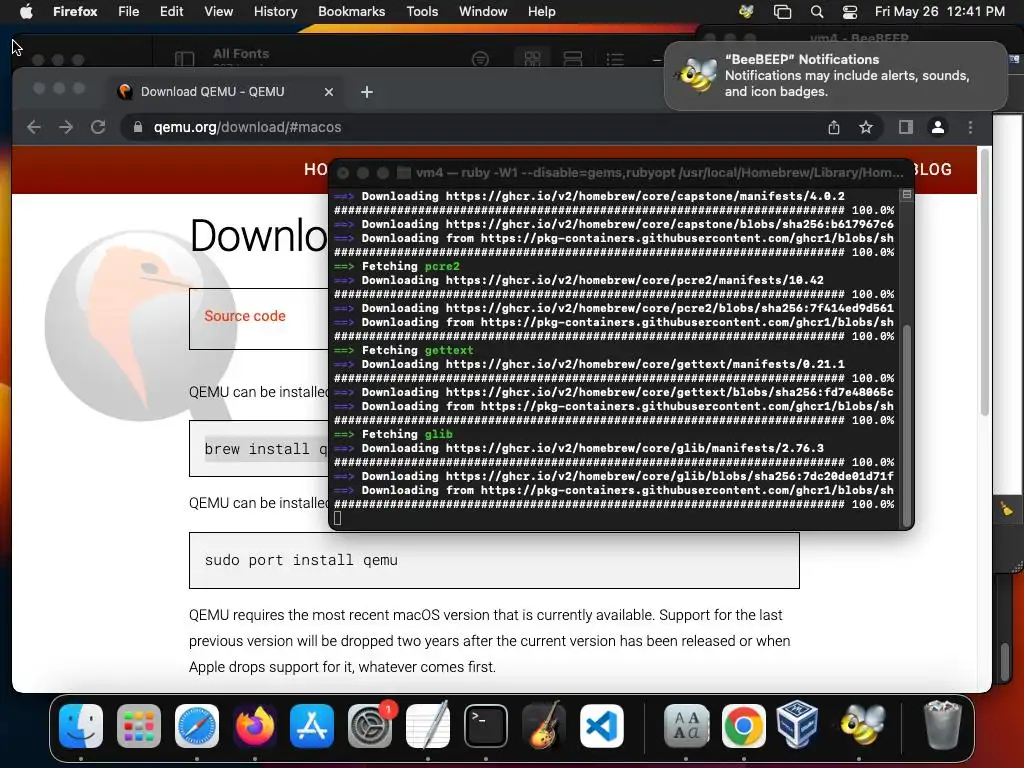
Task: Open Finder from the Dock
Action: point(81,726)
